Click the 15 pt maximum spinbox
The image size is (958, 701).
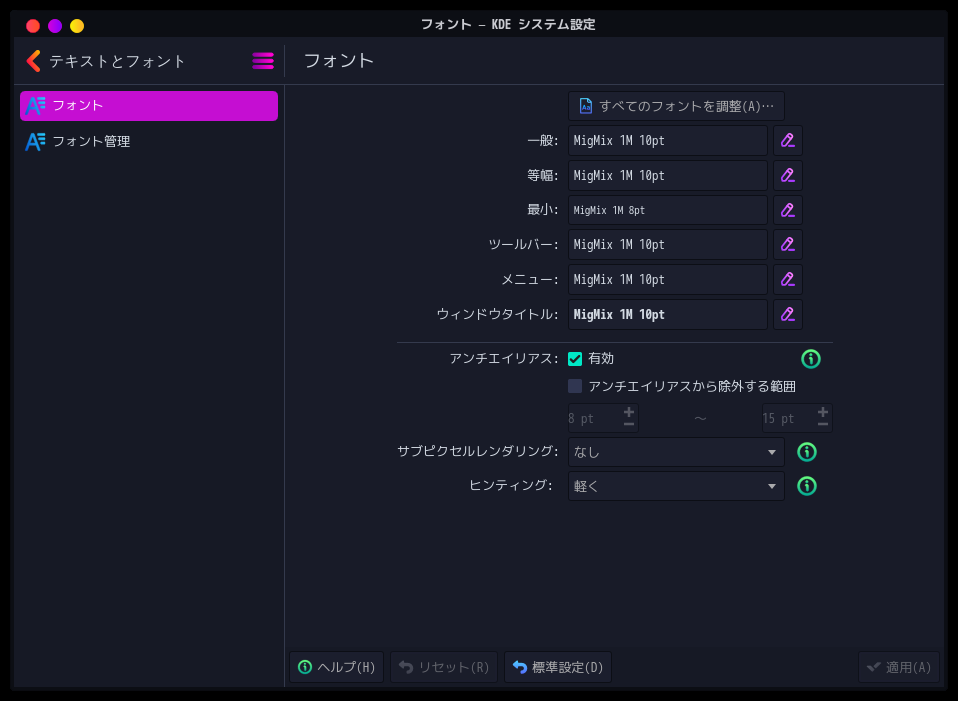(x=797, y=418)
